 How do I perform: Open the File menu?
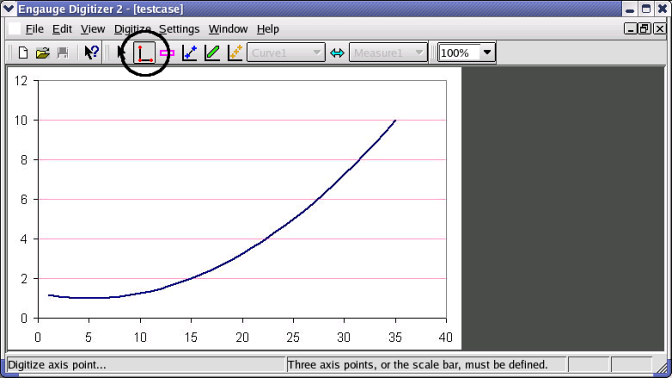tap(34, 29)
